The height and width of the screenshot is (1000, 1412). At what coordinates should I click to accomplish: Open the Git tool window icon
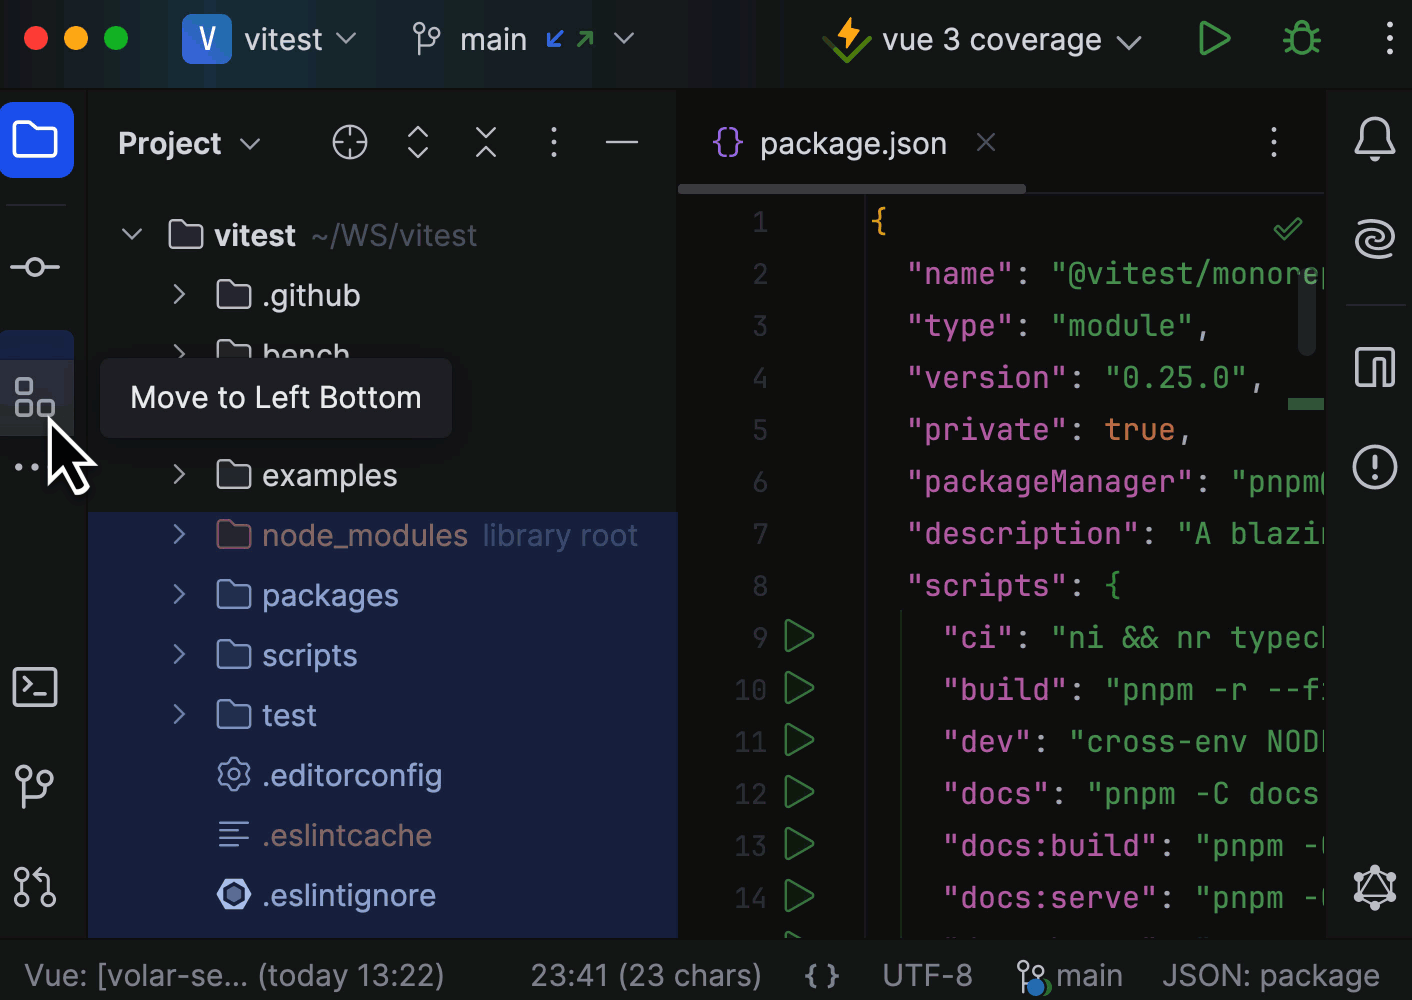(35, 786)
